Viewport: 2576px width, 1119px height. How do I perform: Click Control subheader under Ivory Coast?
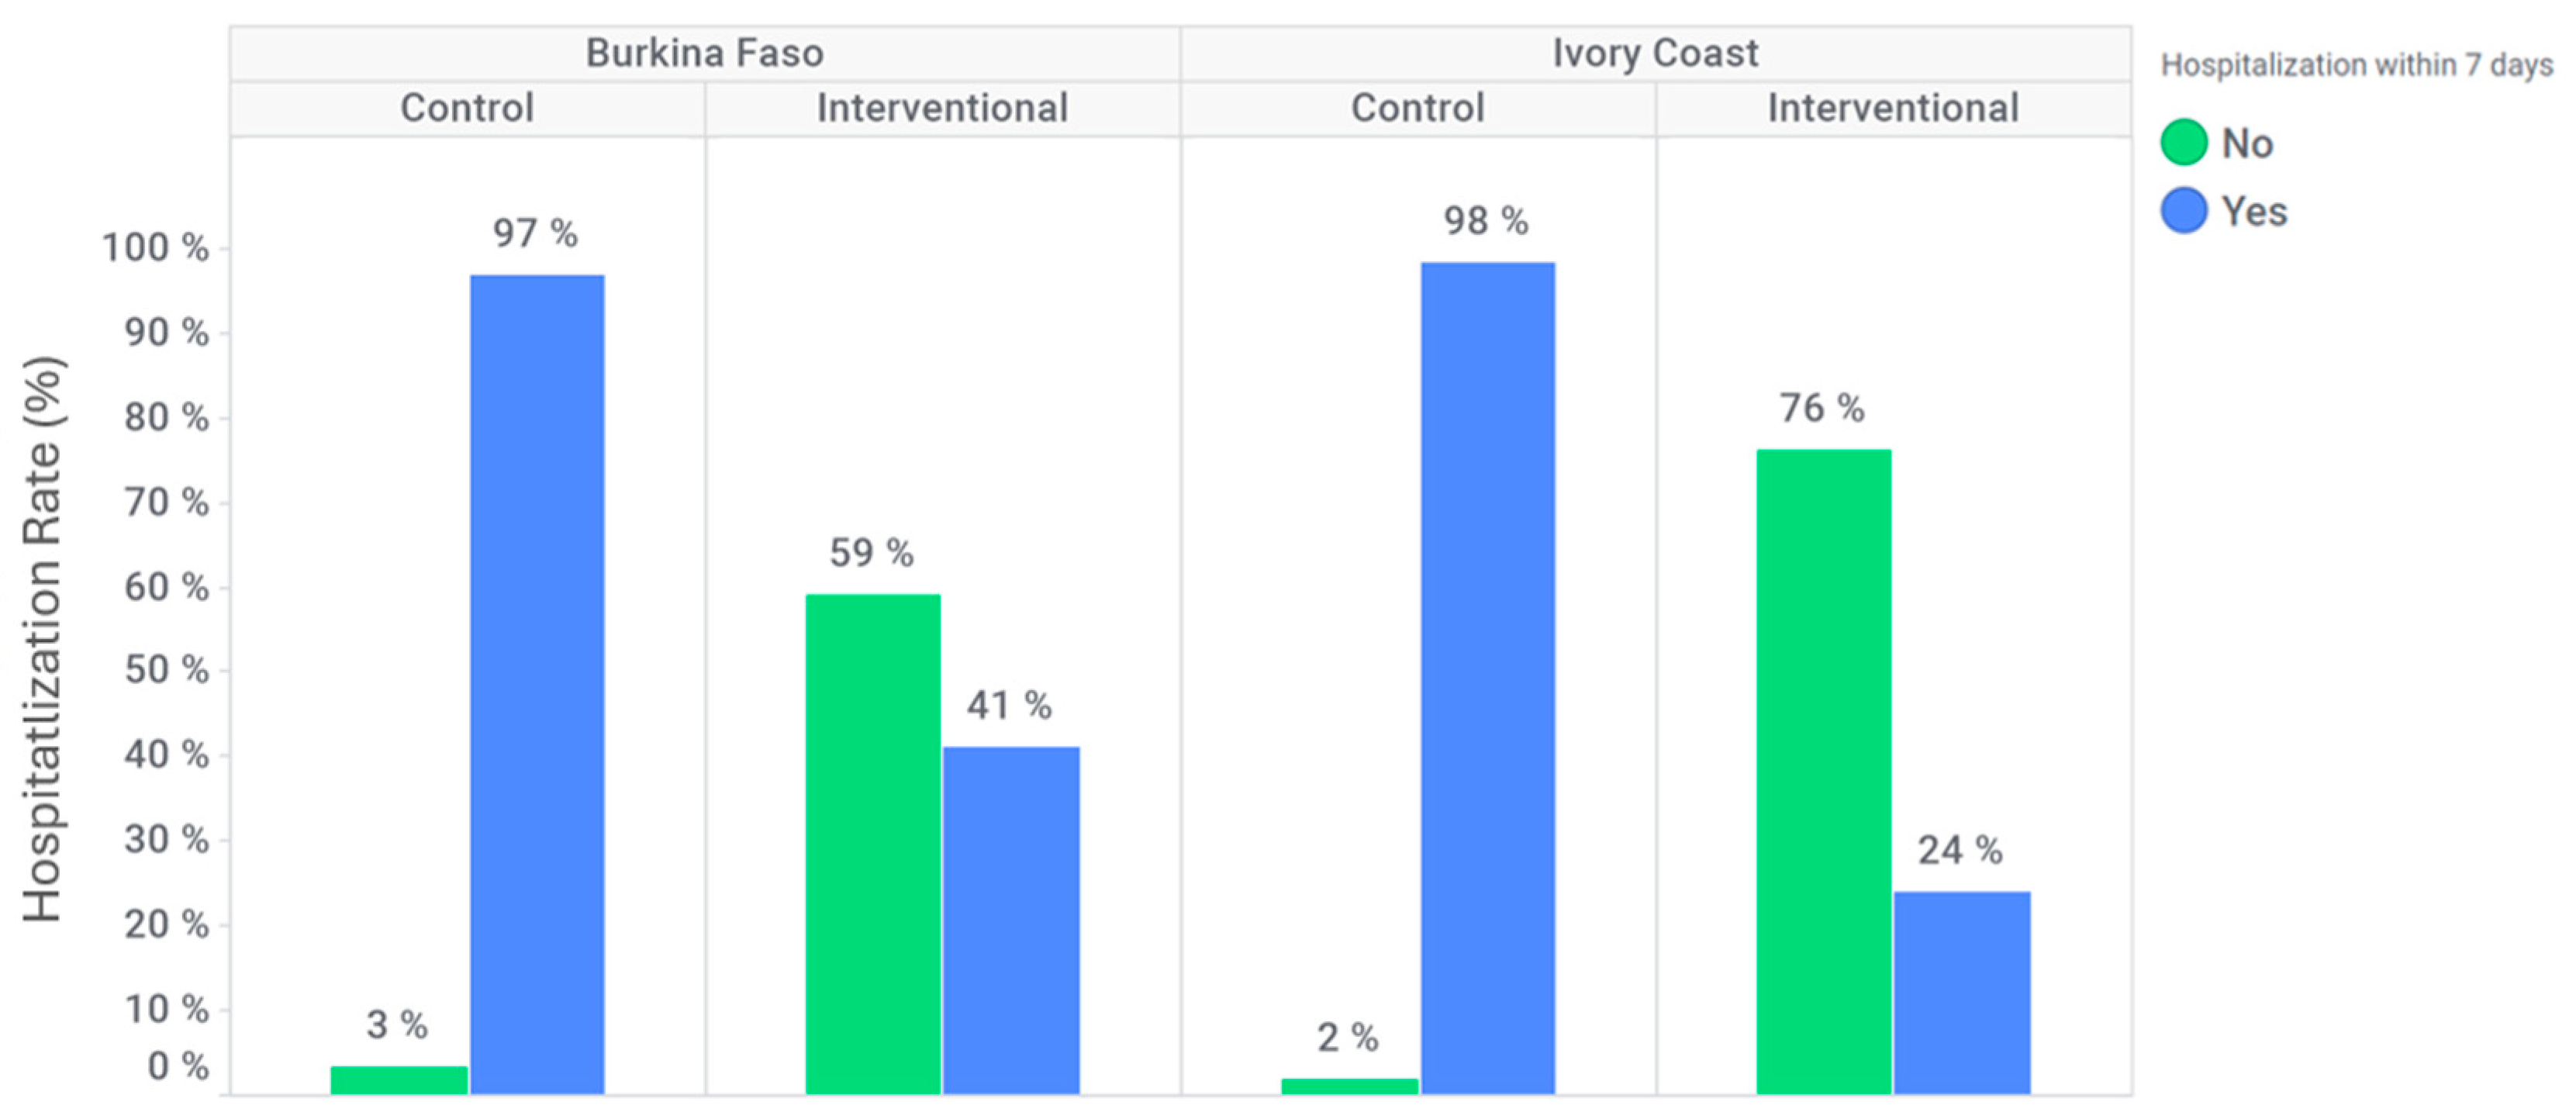pos(1417,108)
